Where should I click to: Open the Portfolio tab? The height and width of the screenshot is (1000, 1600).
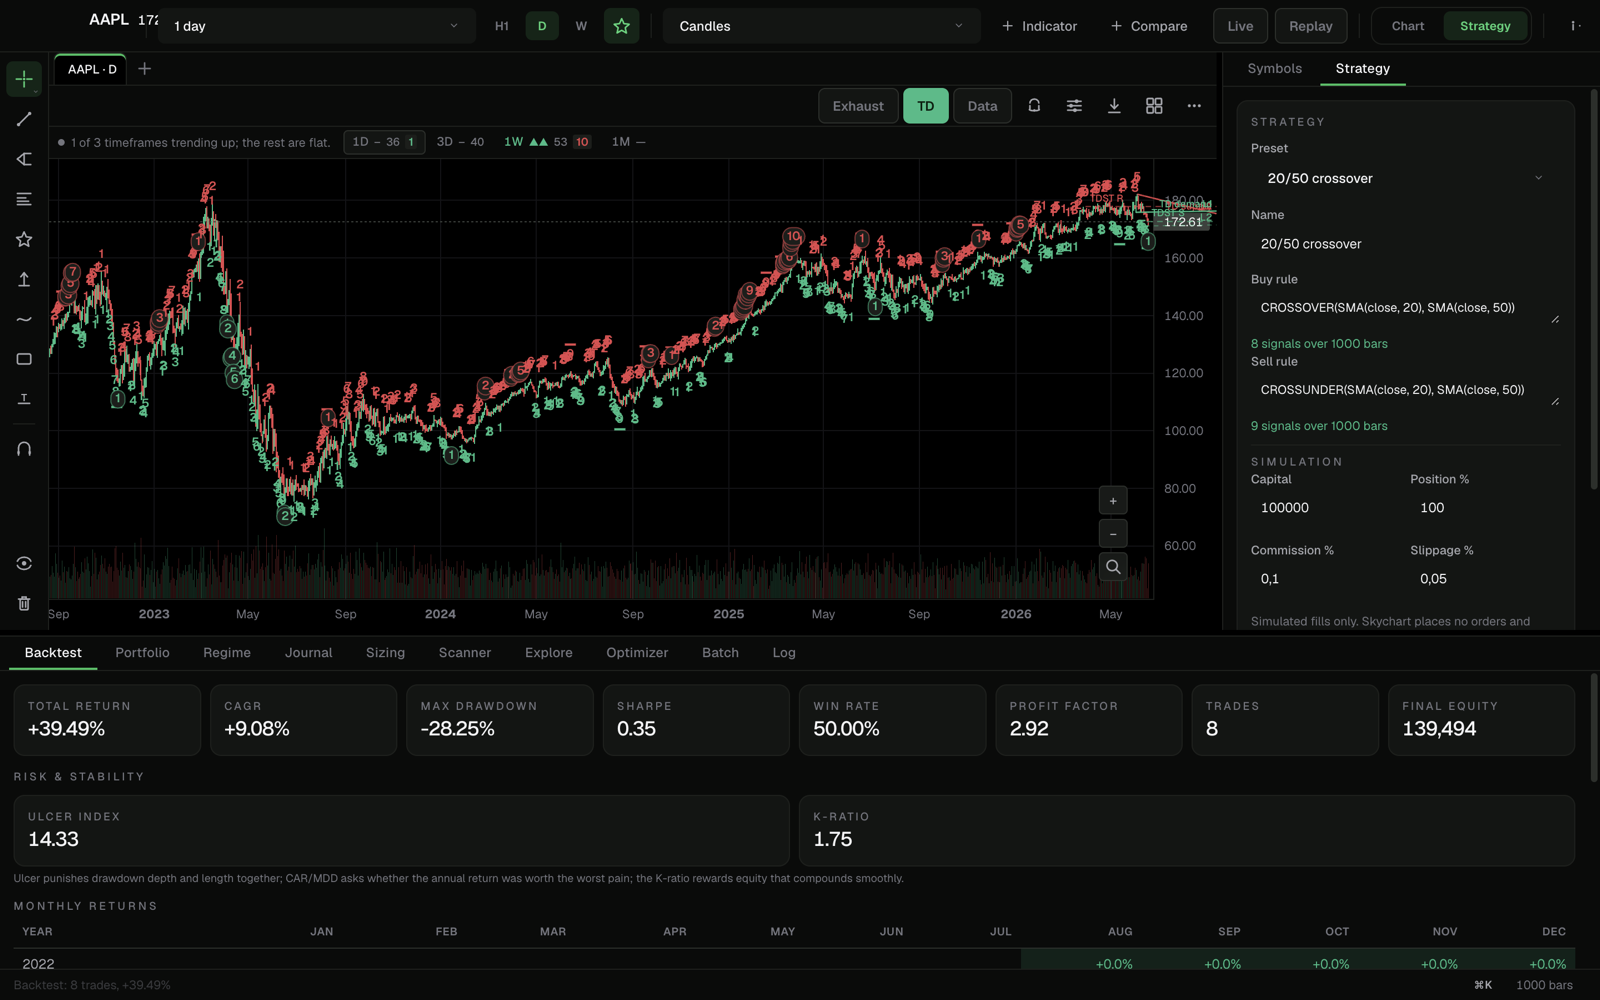pos(142,652)
